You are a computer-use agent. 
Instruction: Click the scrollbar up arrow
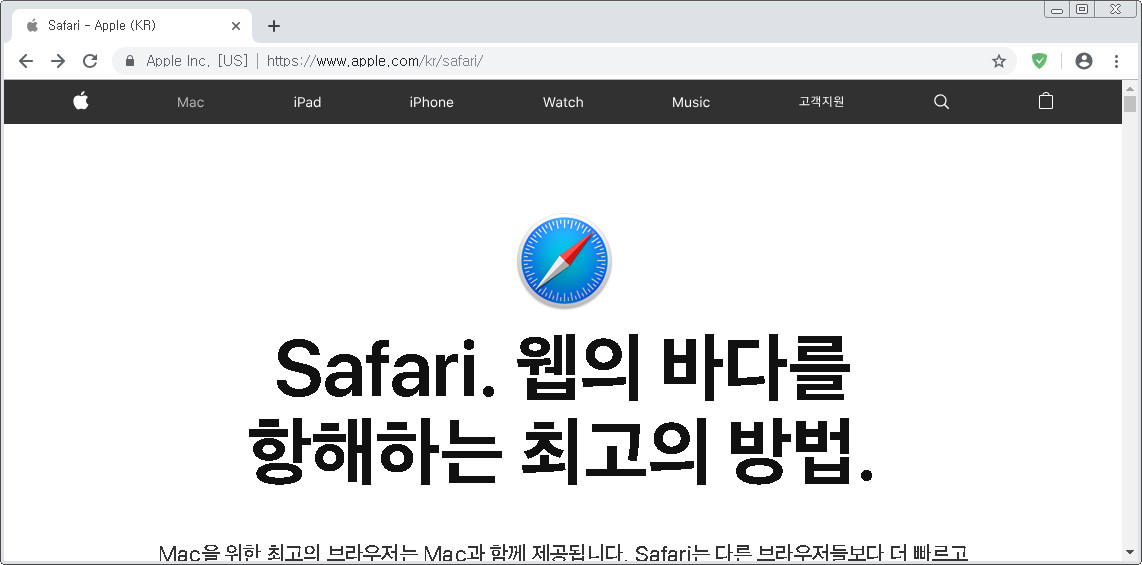click(x=1130, y=87)
